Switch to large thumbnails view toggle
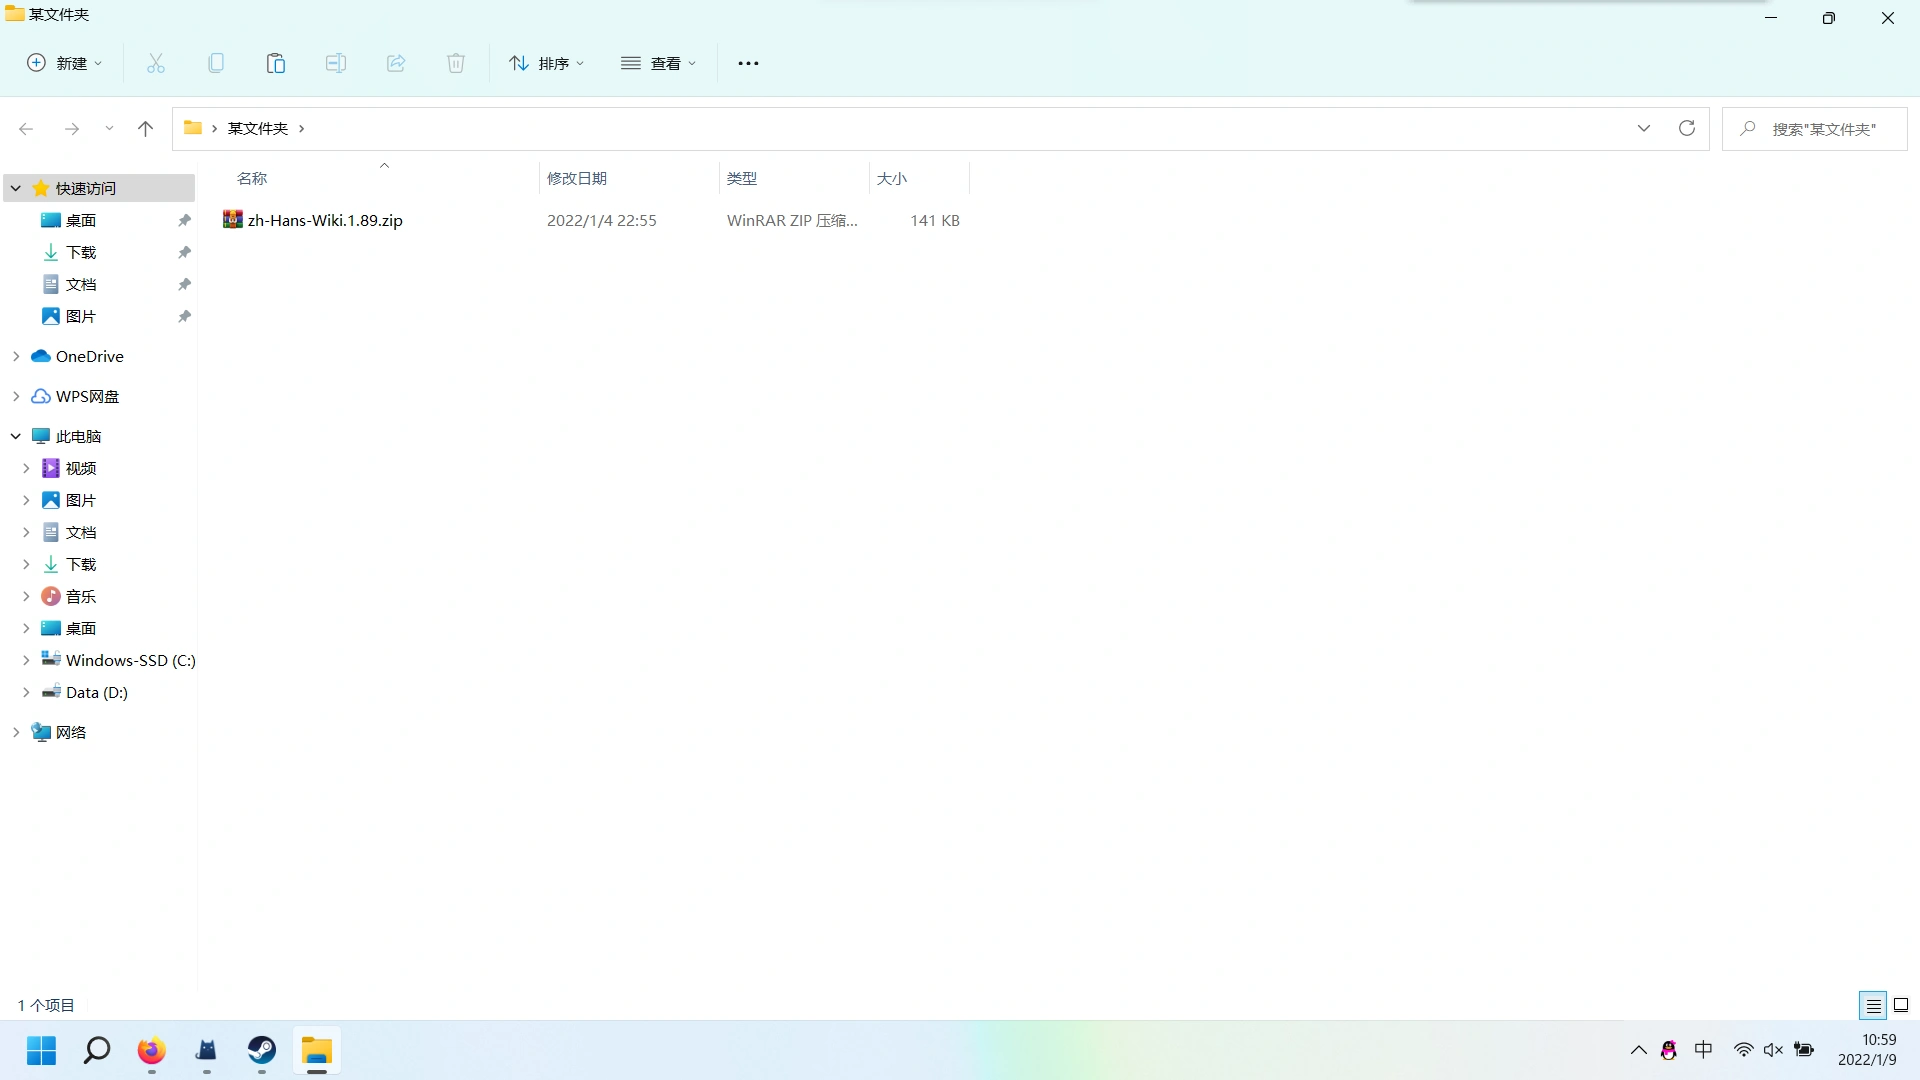Viewport: 1920px width, 1080px height. tap(1901, 1006)
